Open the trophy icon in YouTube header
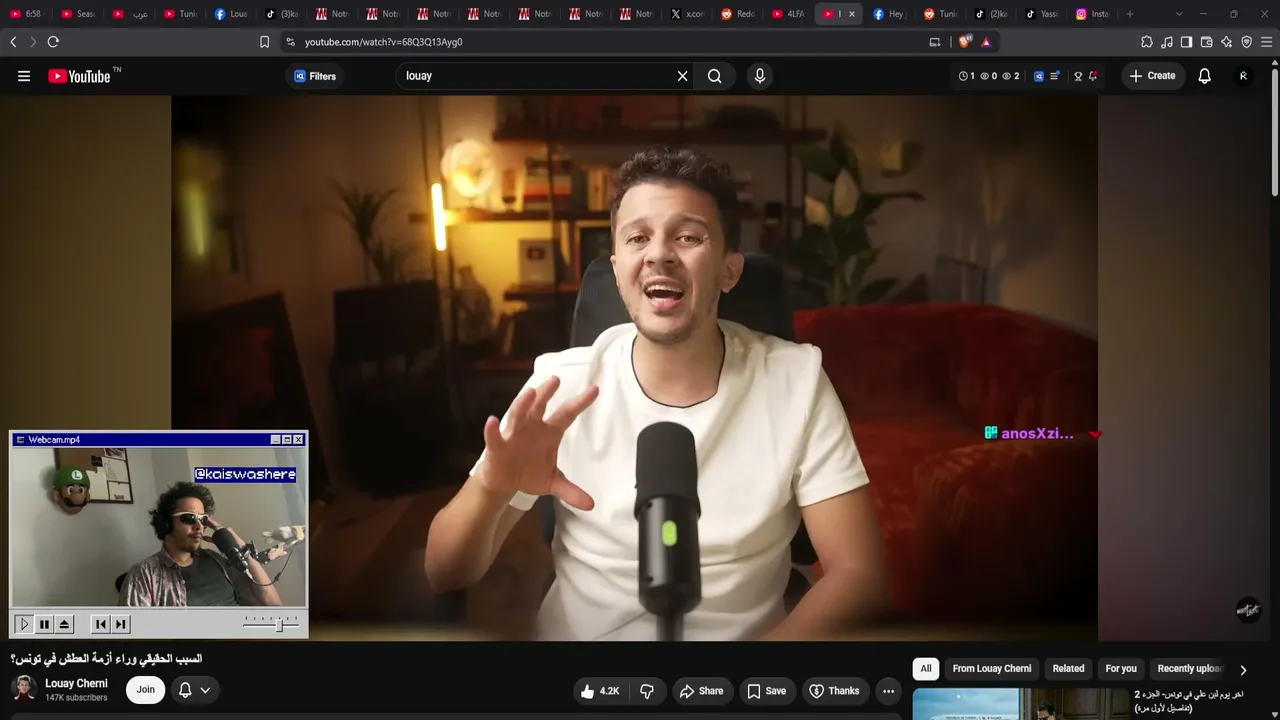1280x720 pixels. (1078, 76)
